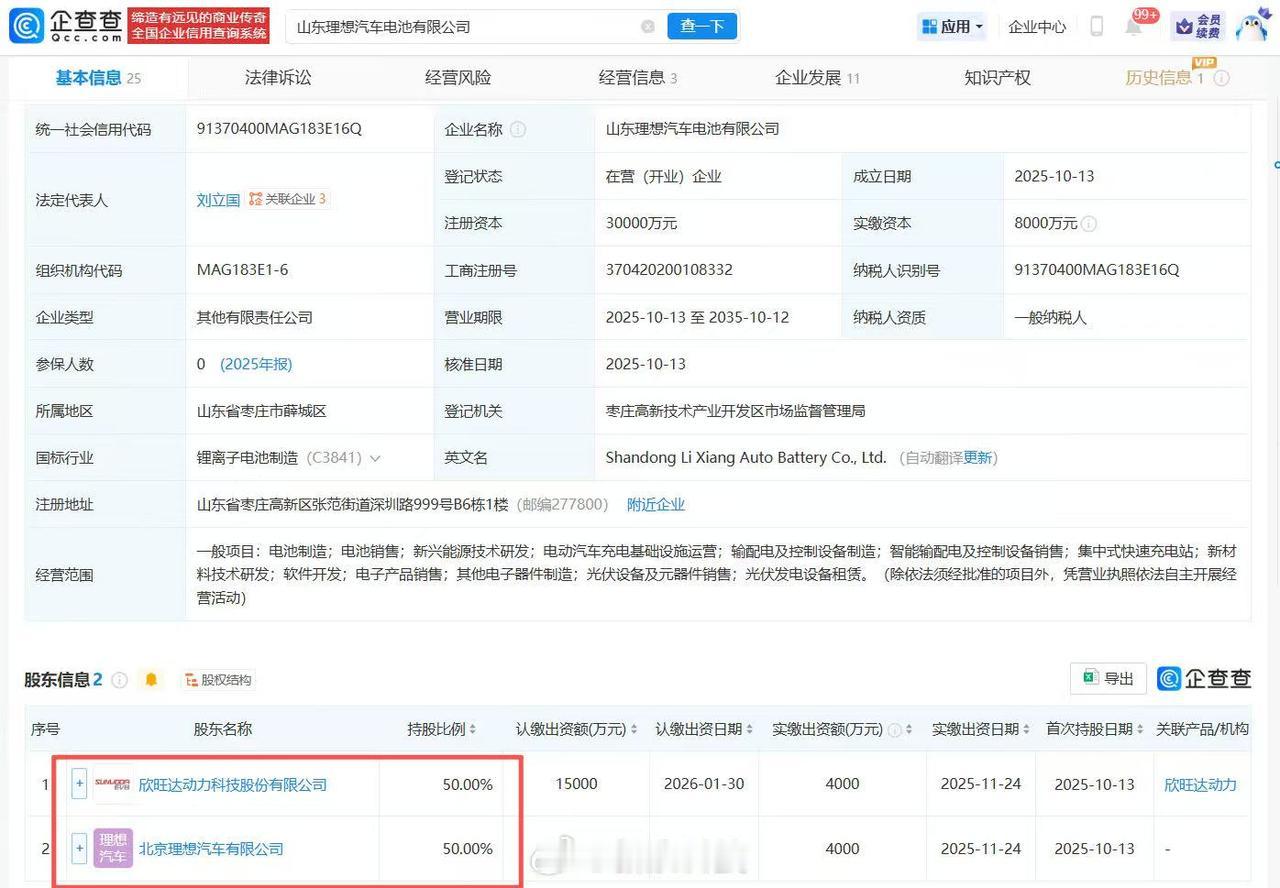Open 北京理想汽车有限公司 shareholder link

211,849
